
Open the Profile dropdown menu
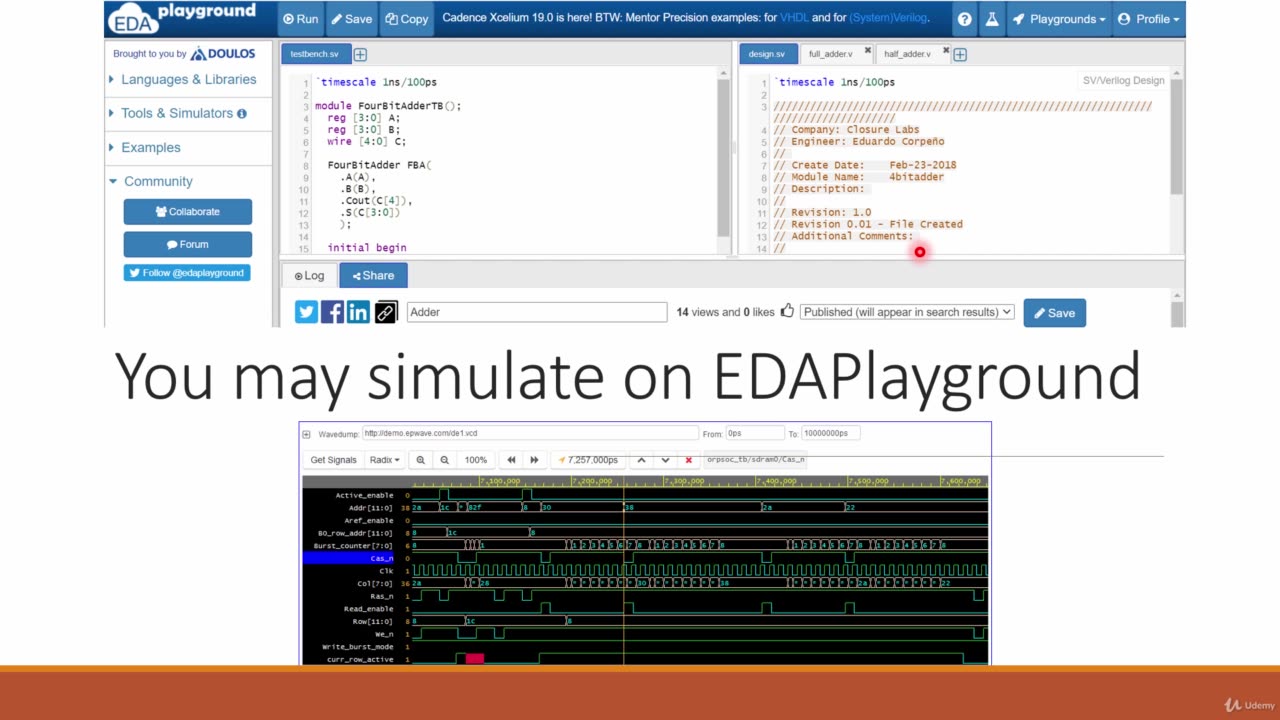click(1148, 19)
